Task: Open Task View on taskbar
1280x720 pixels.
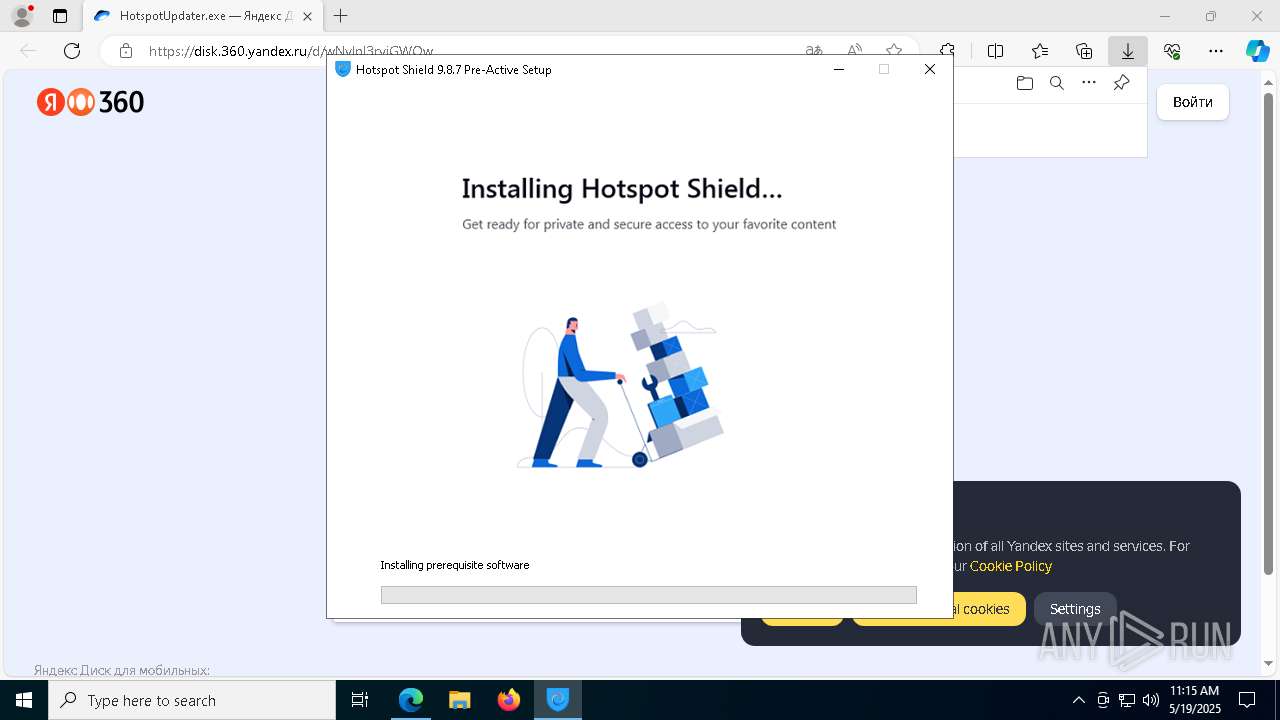Action: [361, 700]
